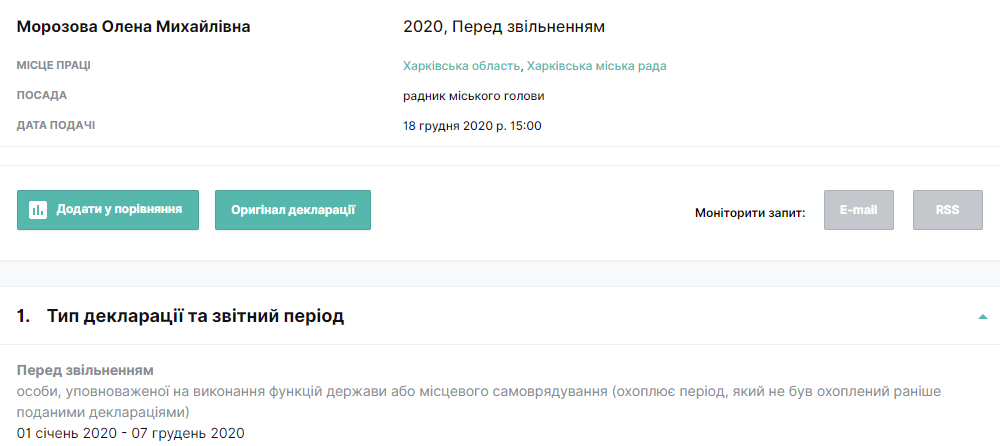The height and width of the screenshot is (446, 1000).
Task: Click the Моніторити запит label
Action: [750, 212]
